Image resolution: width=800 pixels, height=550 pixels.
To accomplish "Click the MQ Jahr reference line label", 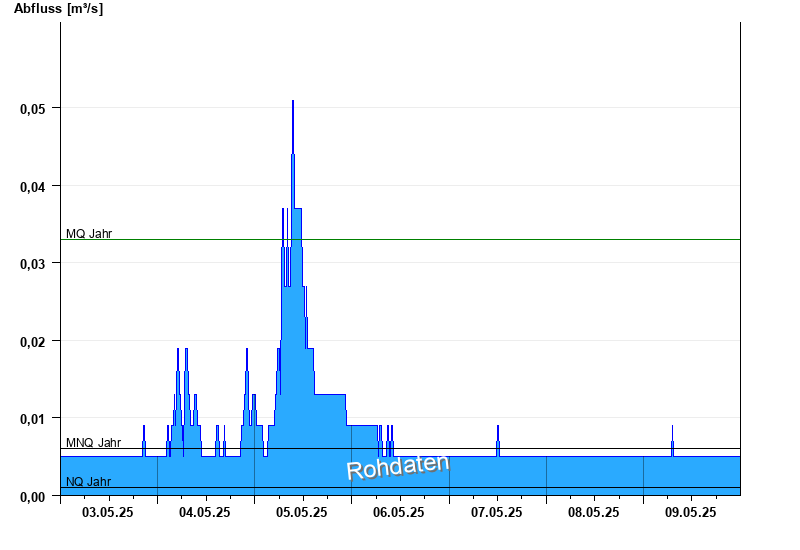I will pyautogui.click(x=89, y=234).
